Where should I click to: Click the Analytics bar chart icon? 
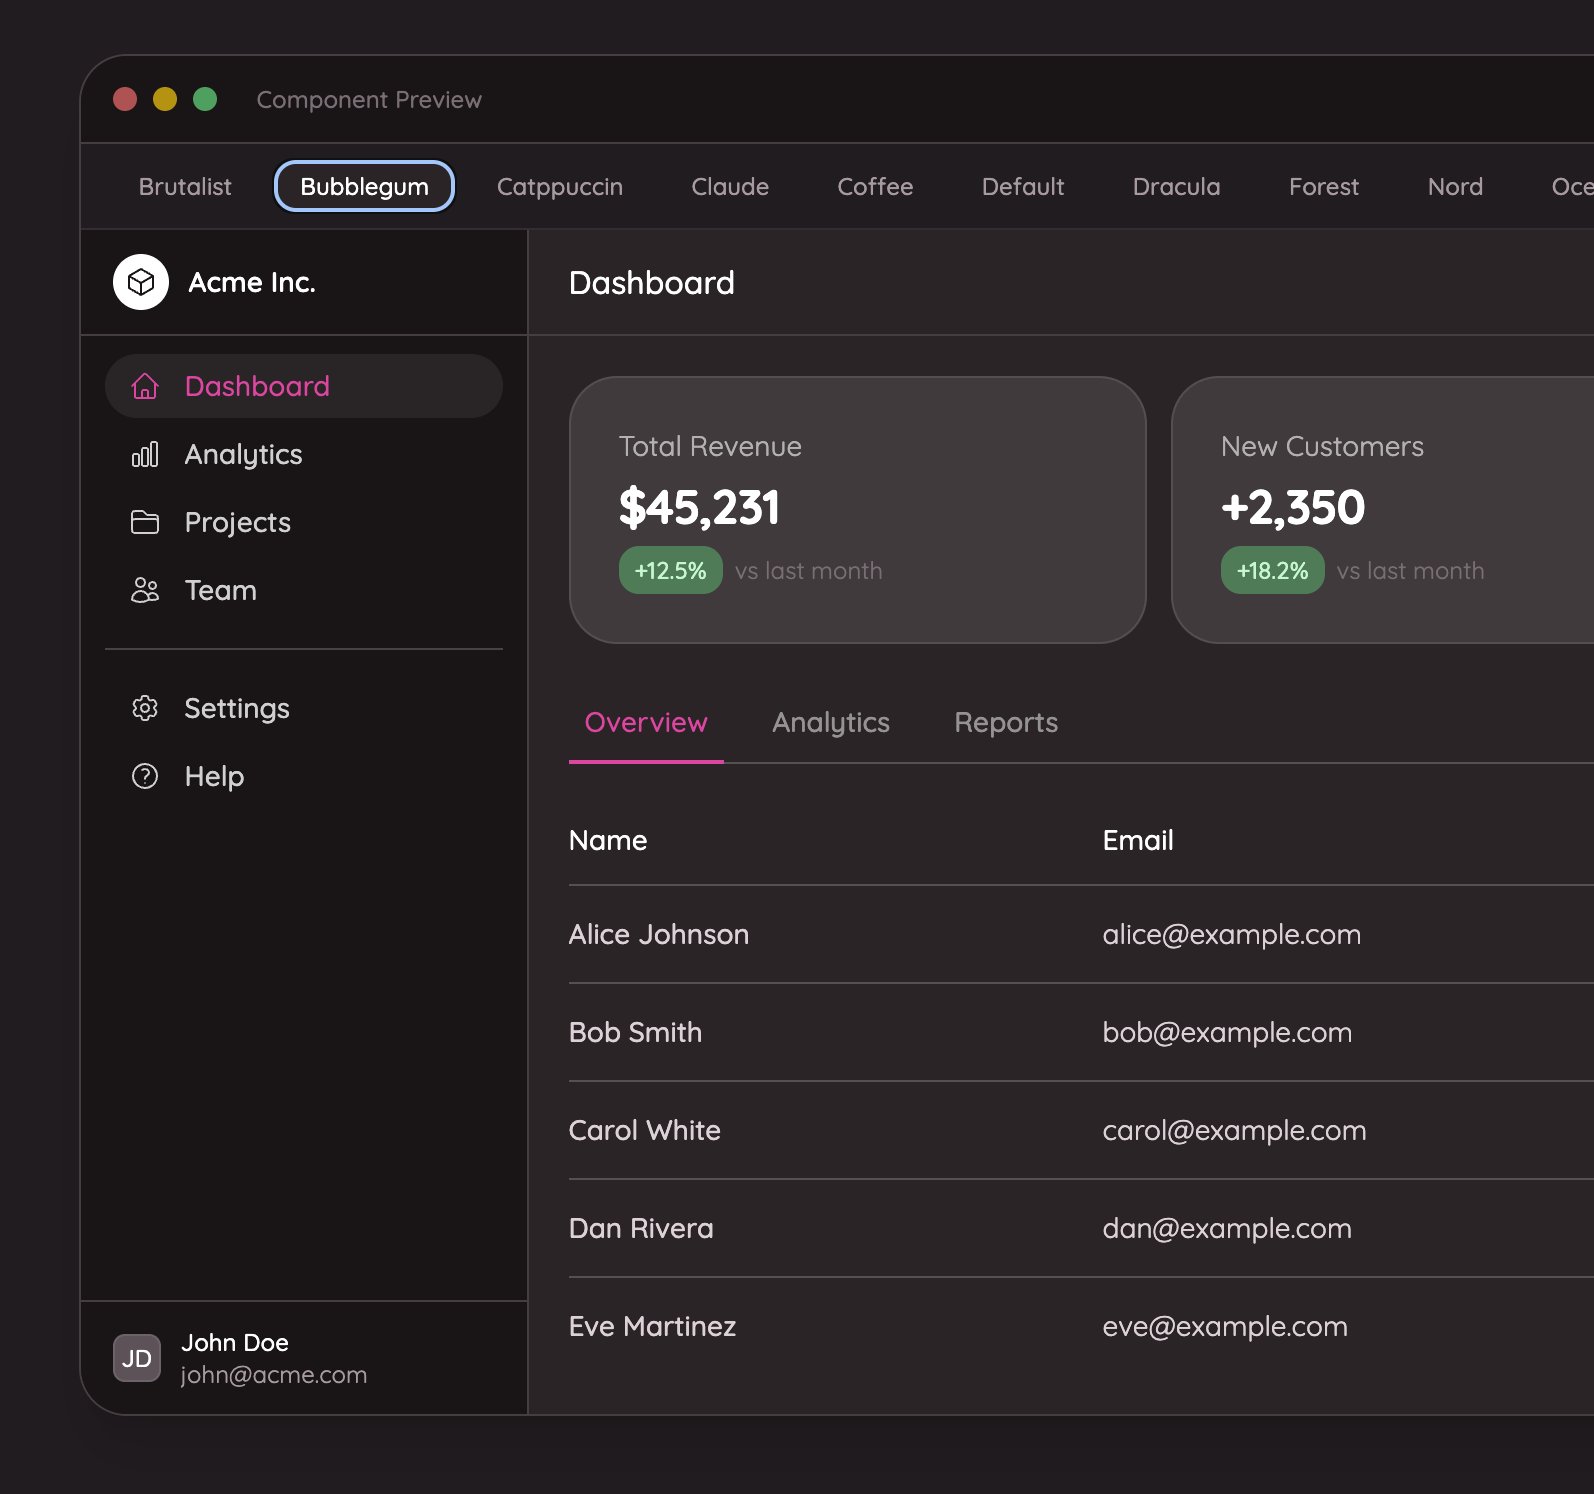[145, 454]
